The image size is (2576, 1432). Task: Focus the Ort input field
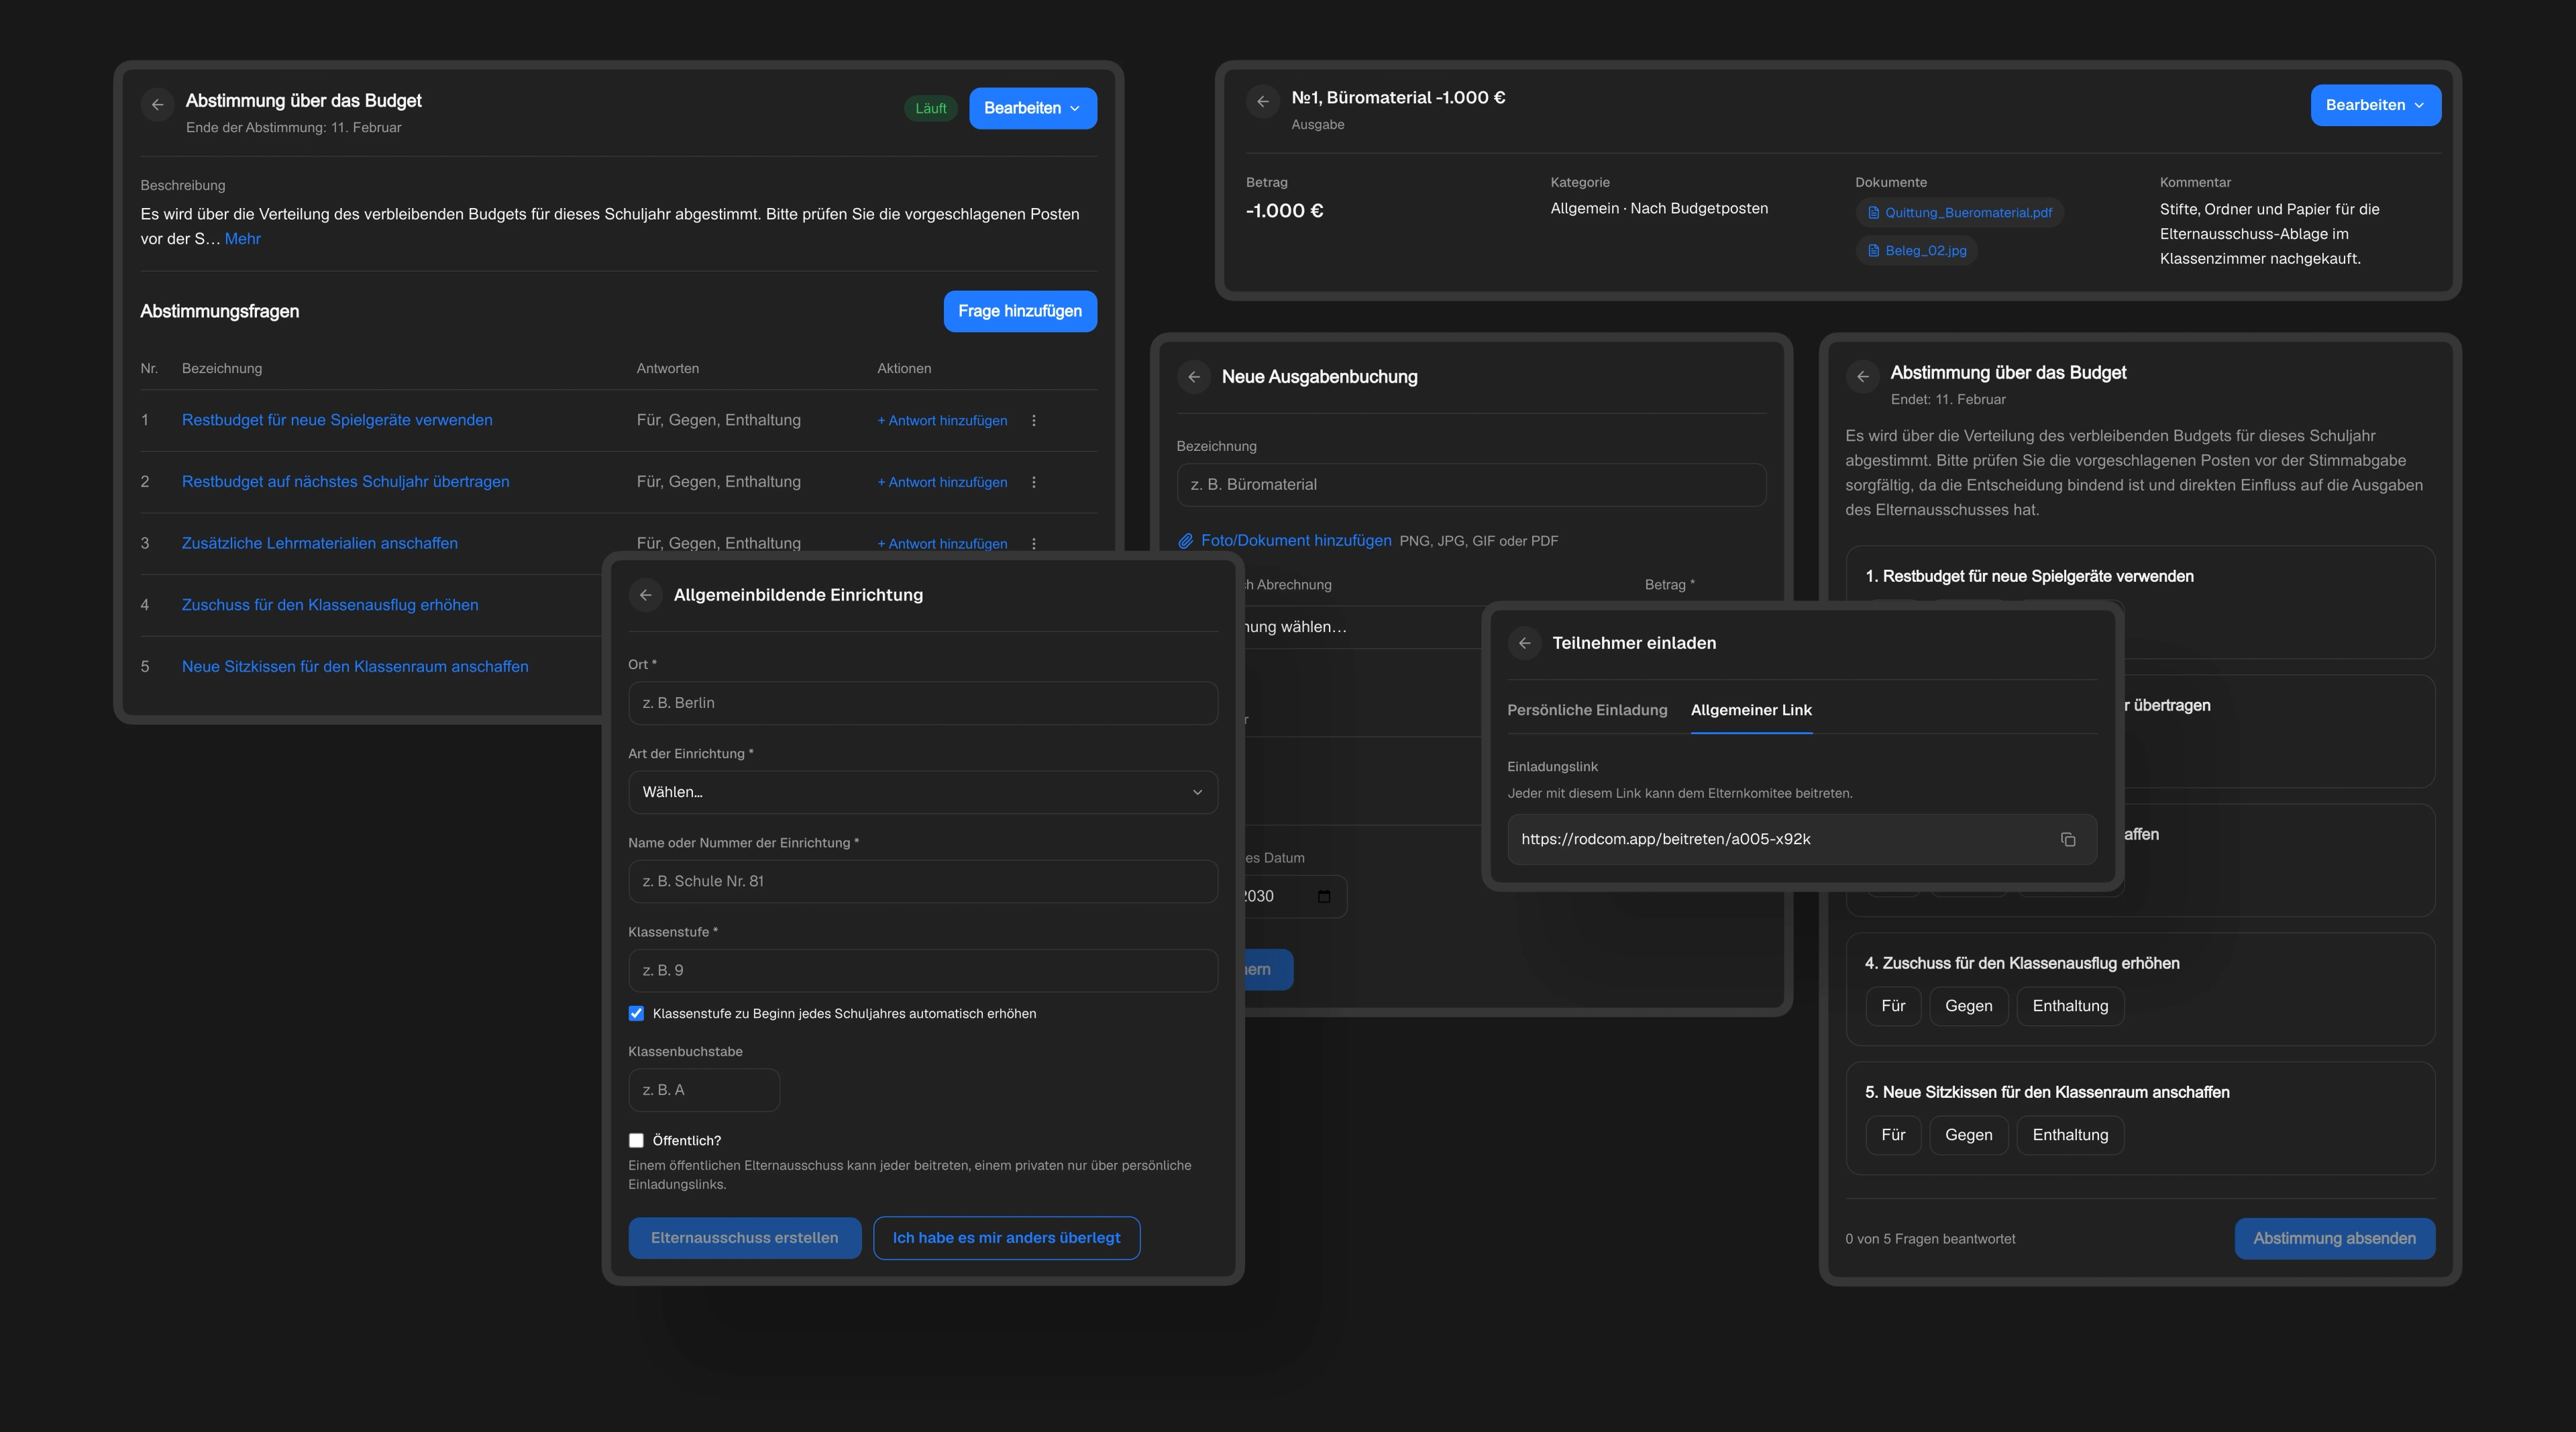922,703
